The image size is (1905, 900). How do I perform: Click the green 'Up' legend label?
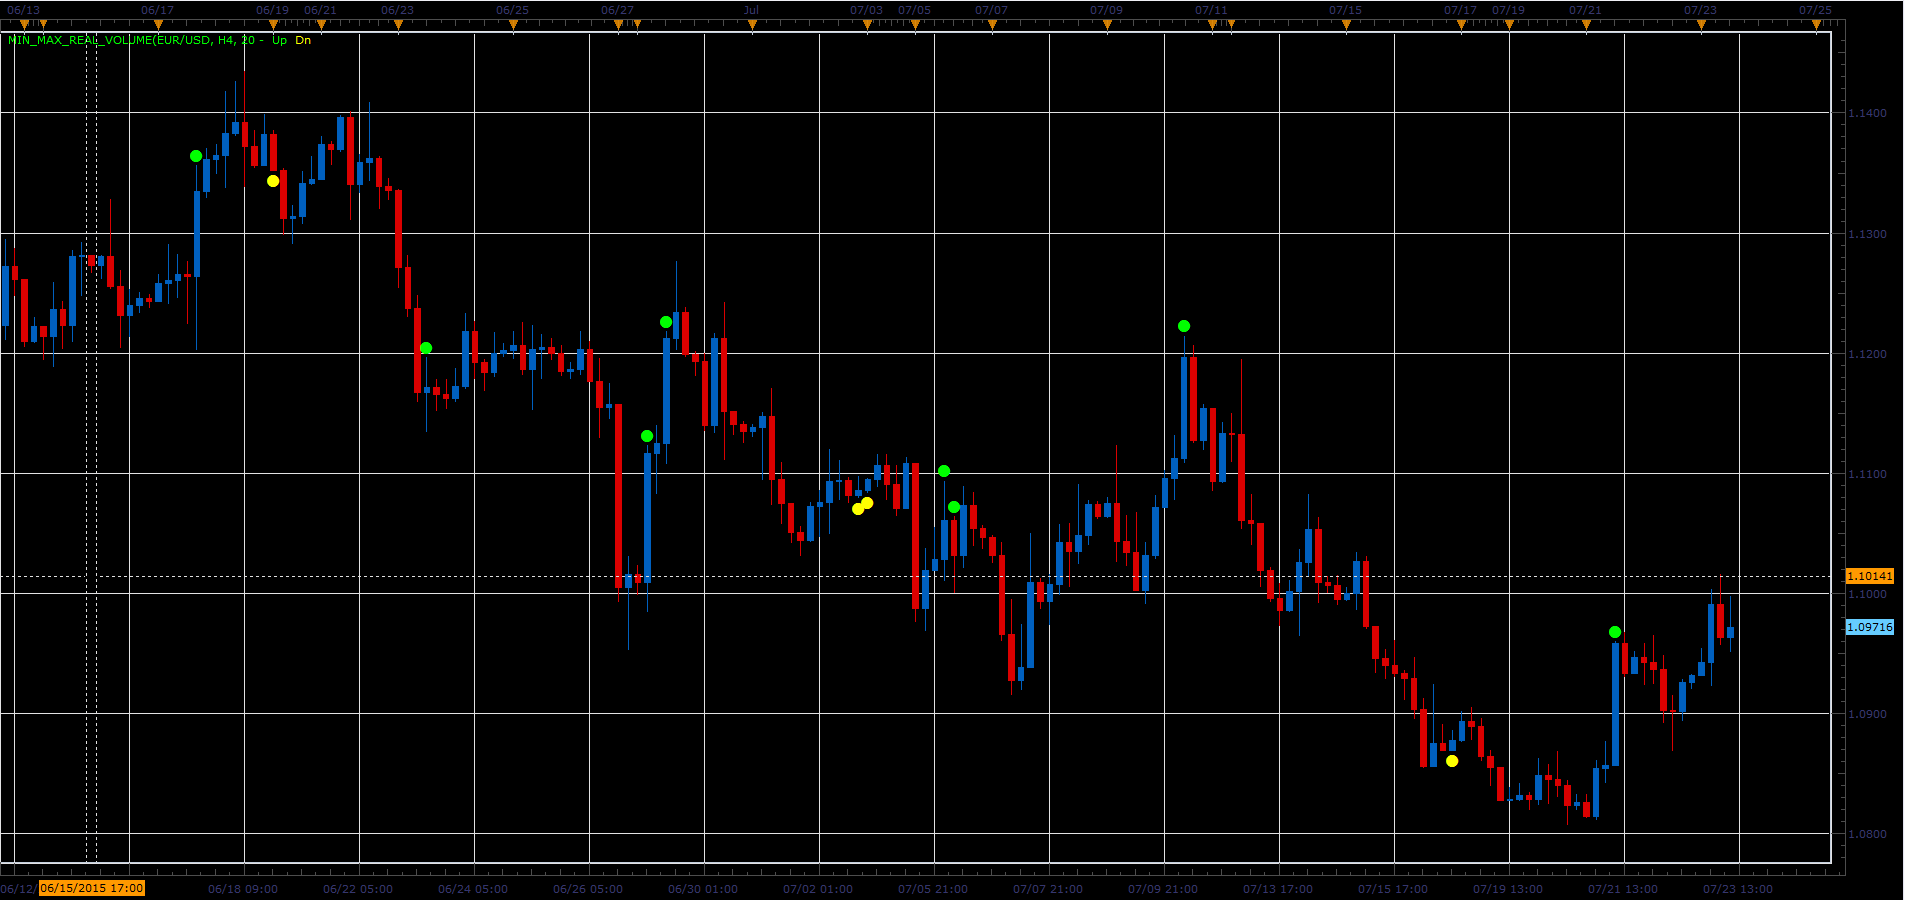(x=279, y=40)
